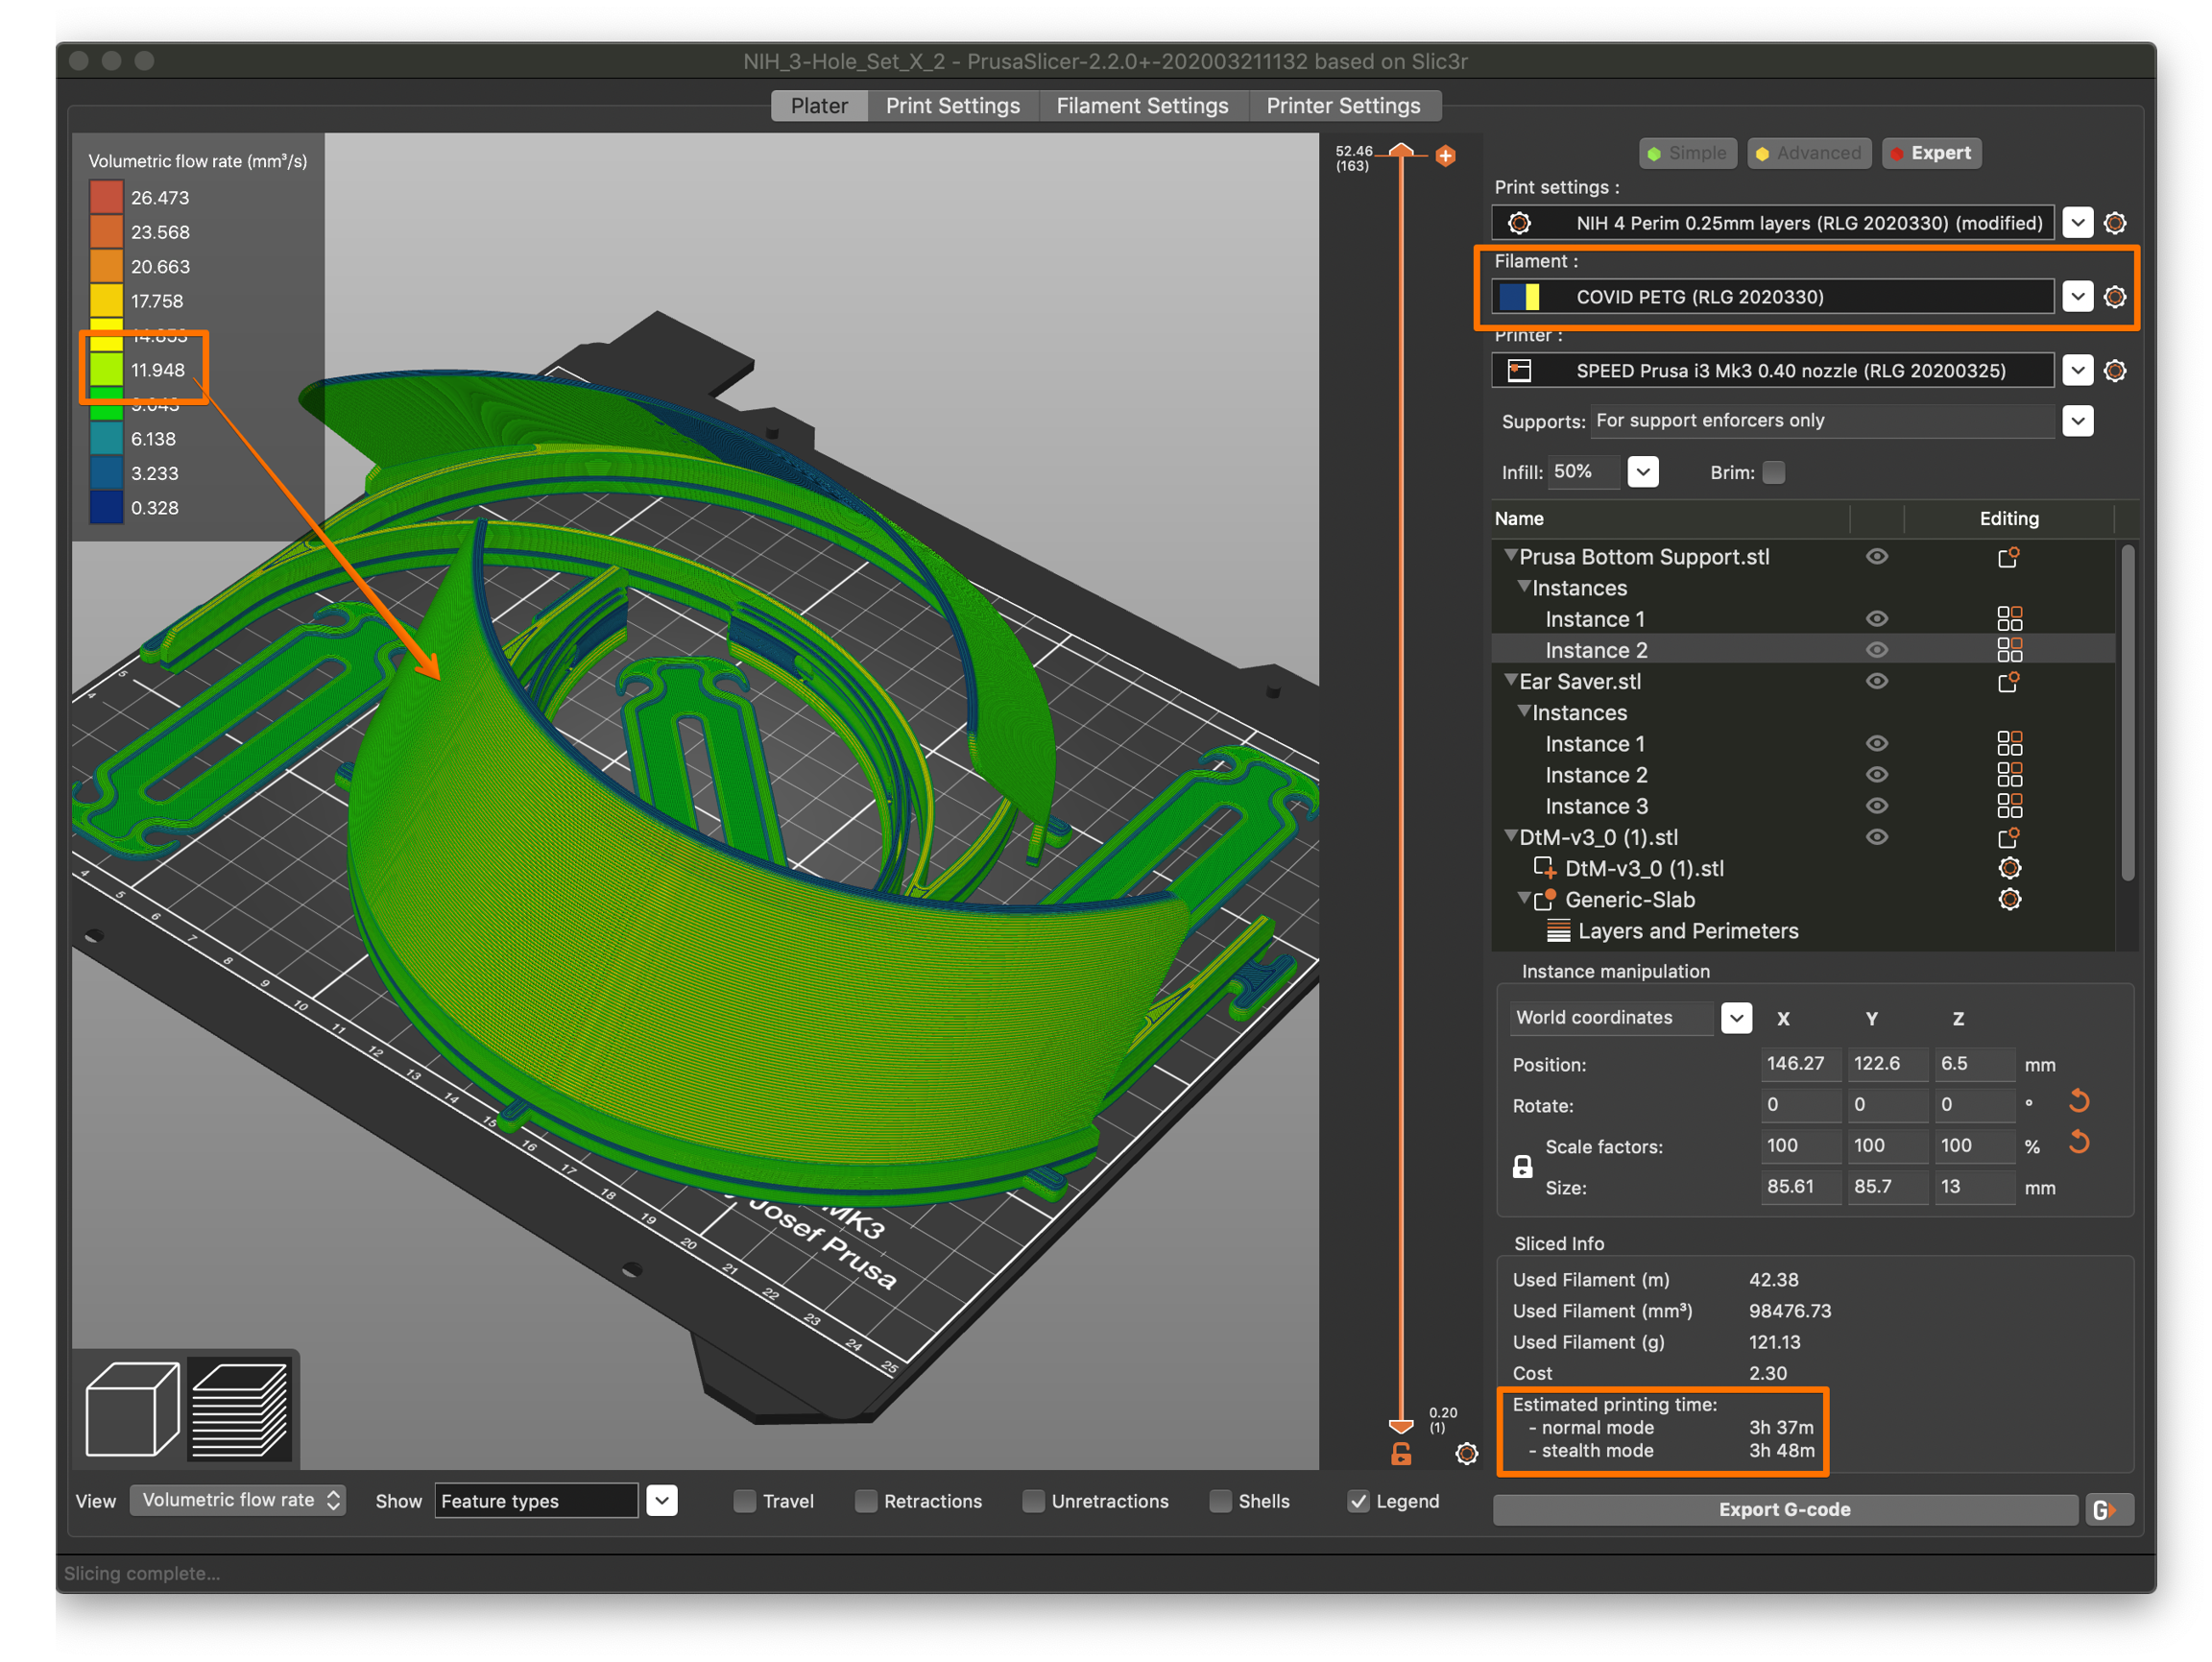Click the layer slider lock icon

(x=1401, y=1453)
